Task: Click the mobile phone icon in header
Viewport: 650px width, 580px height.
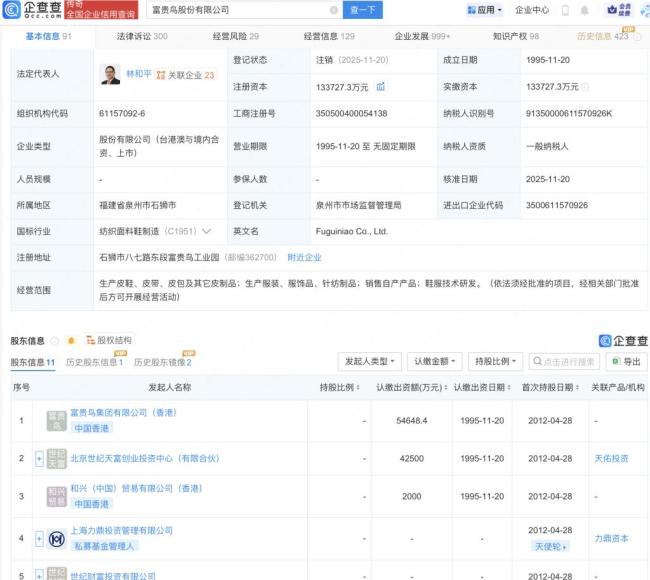Action: point(565,10)
